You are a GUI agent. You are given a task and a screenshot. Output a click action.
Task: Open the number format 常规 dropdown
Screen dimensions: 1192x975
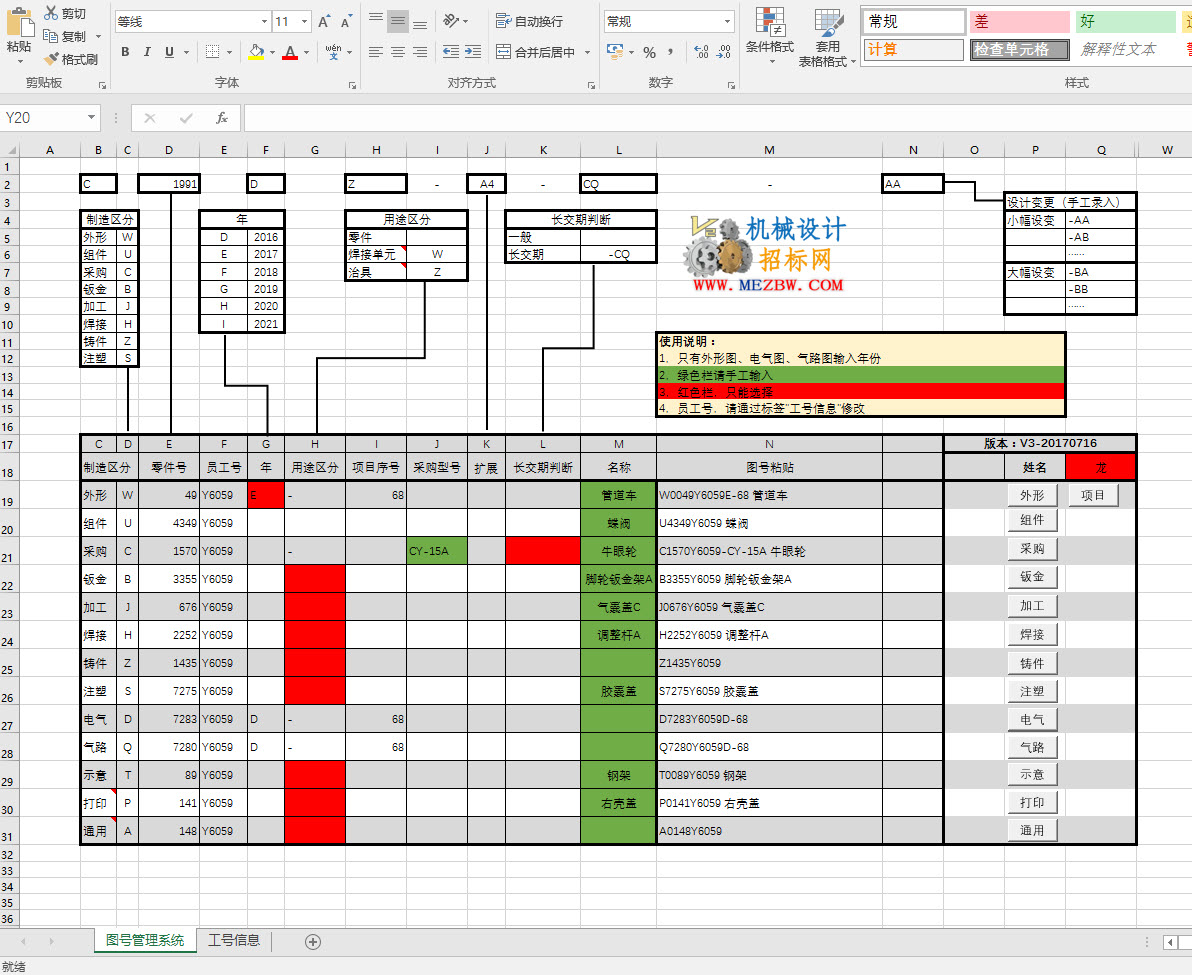coord(727,21)
